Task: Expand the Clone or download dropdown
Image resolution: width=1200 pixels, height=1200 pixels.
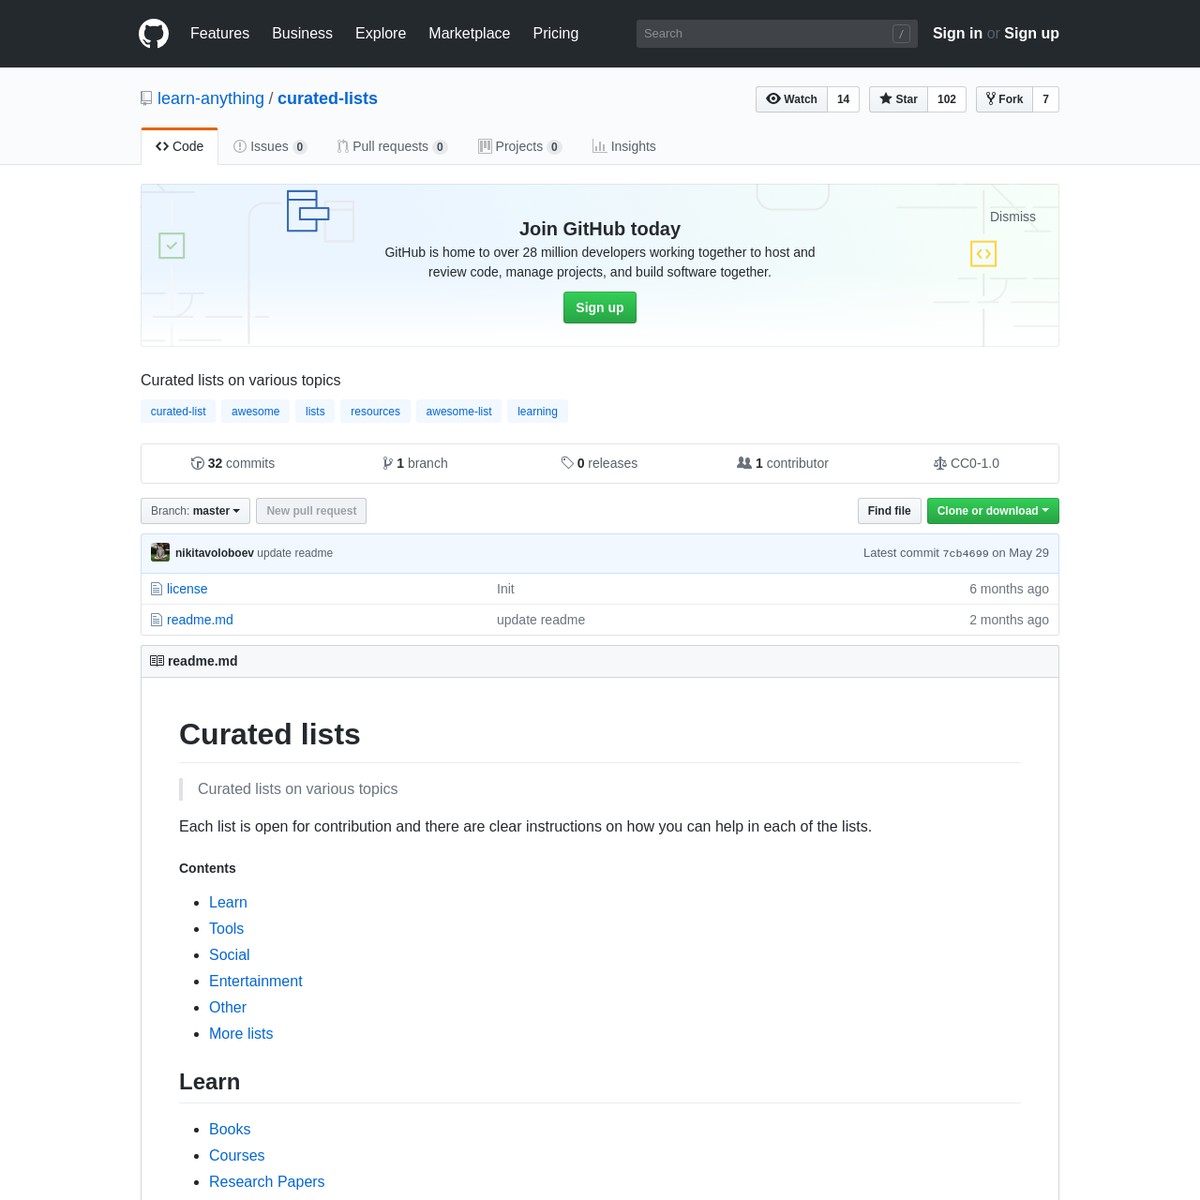Action: tap(993, 511)
